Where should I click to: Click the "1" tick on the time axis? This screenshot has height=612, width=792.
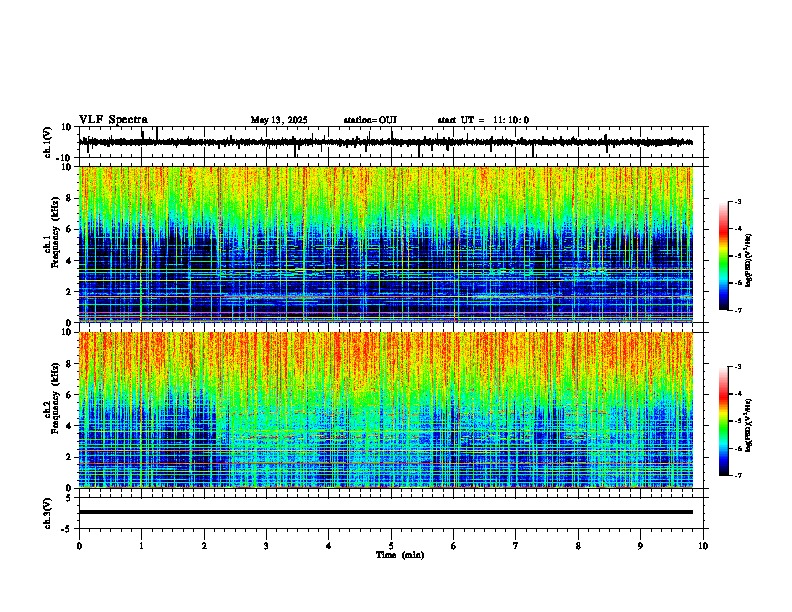point(141,546)
